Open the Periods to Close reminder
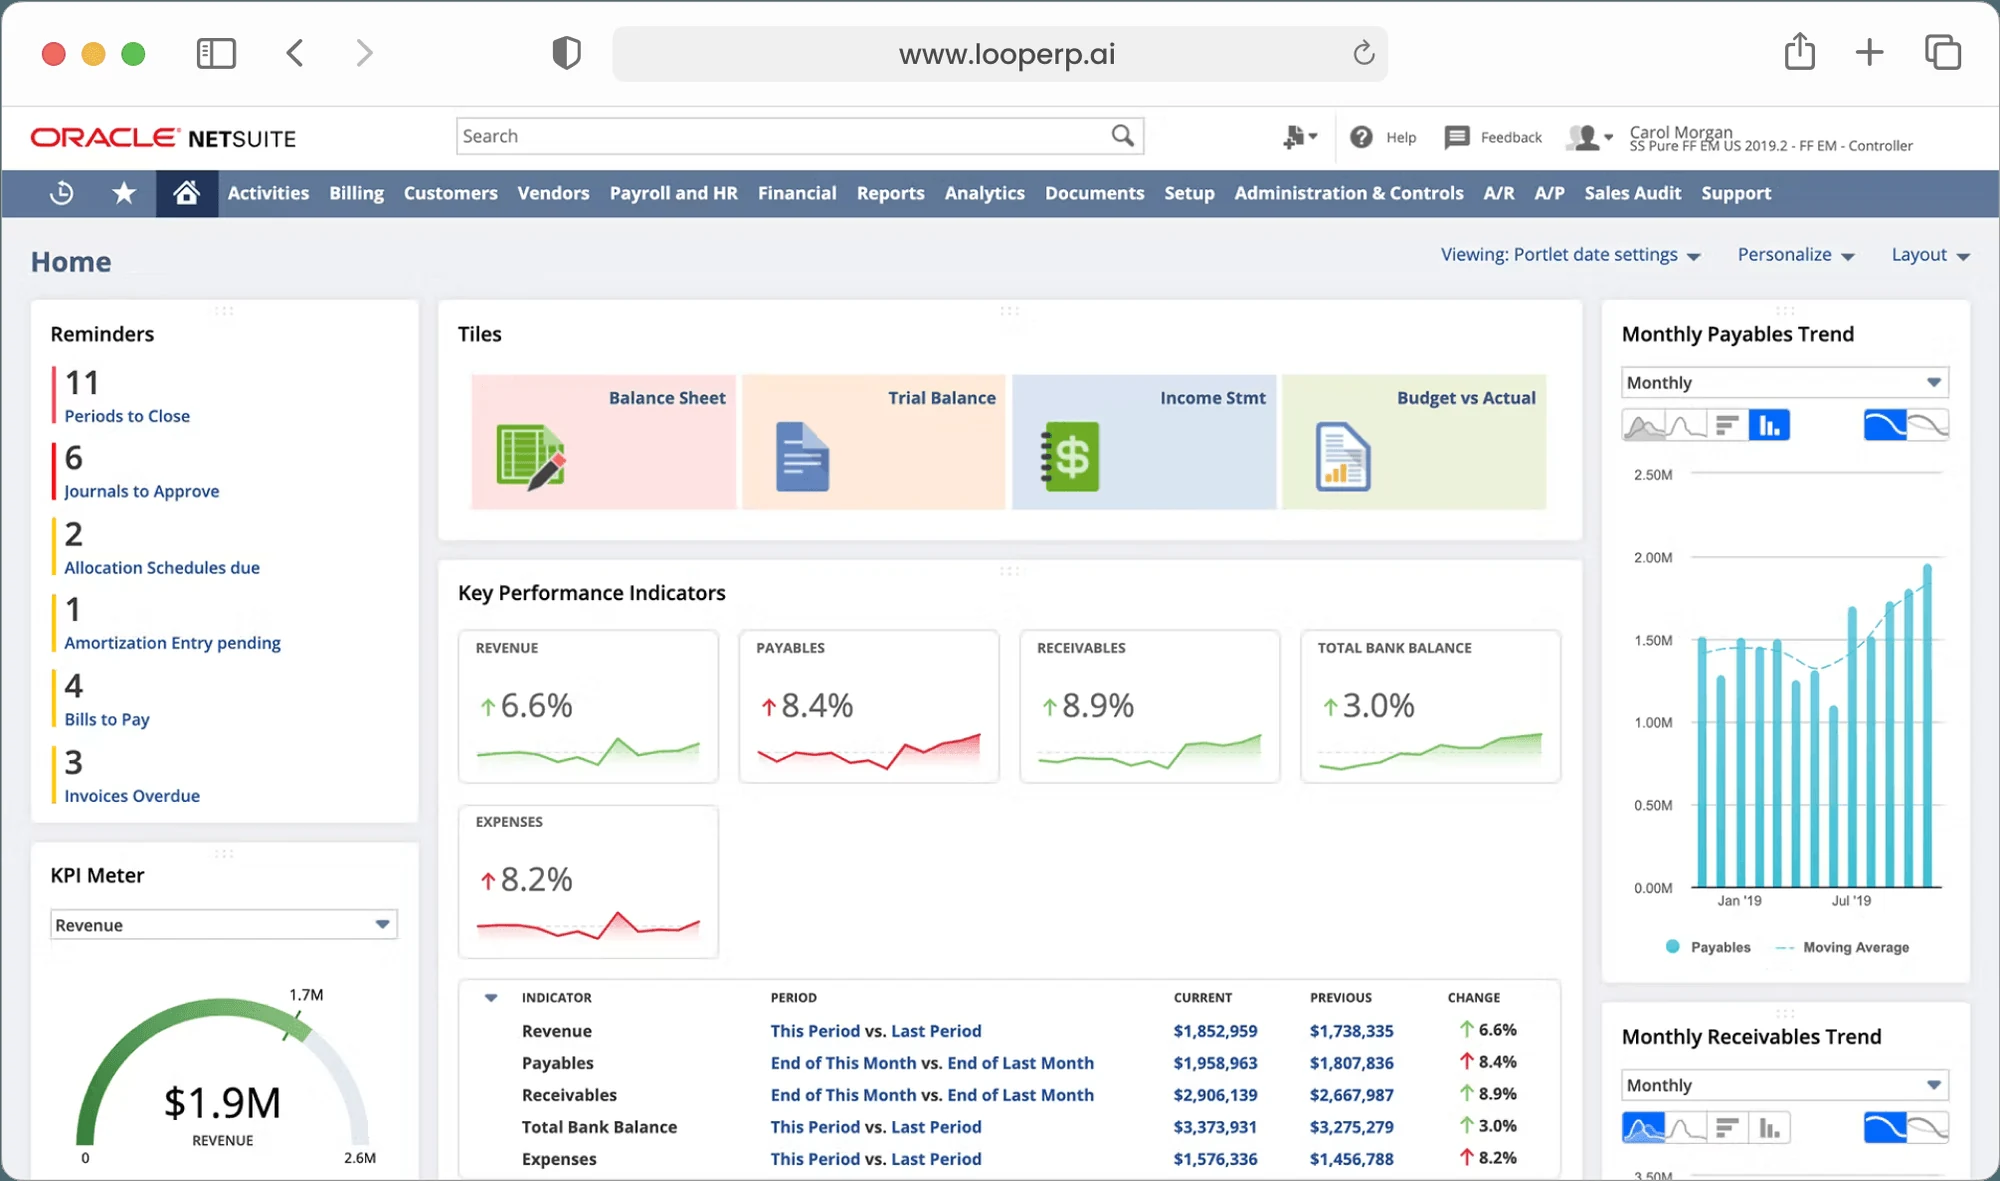 coord(127,416)
